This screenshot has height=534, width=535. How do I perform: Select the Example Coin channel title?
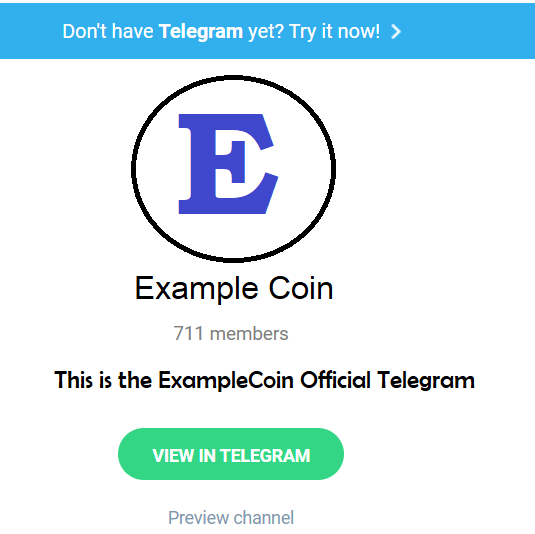234,289
